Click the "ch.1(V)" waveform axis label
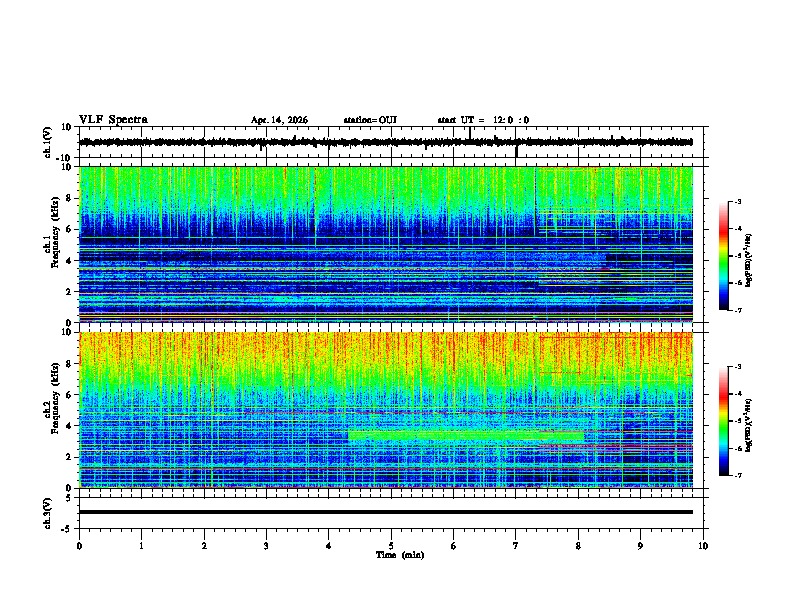The image size is (792, 612). (x=48, y=142)
